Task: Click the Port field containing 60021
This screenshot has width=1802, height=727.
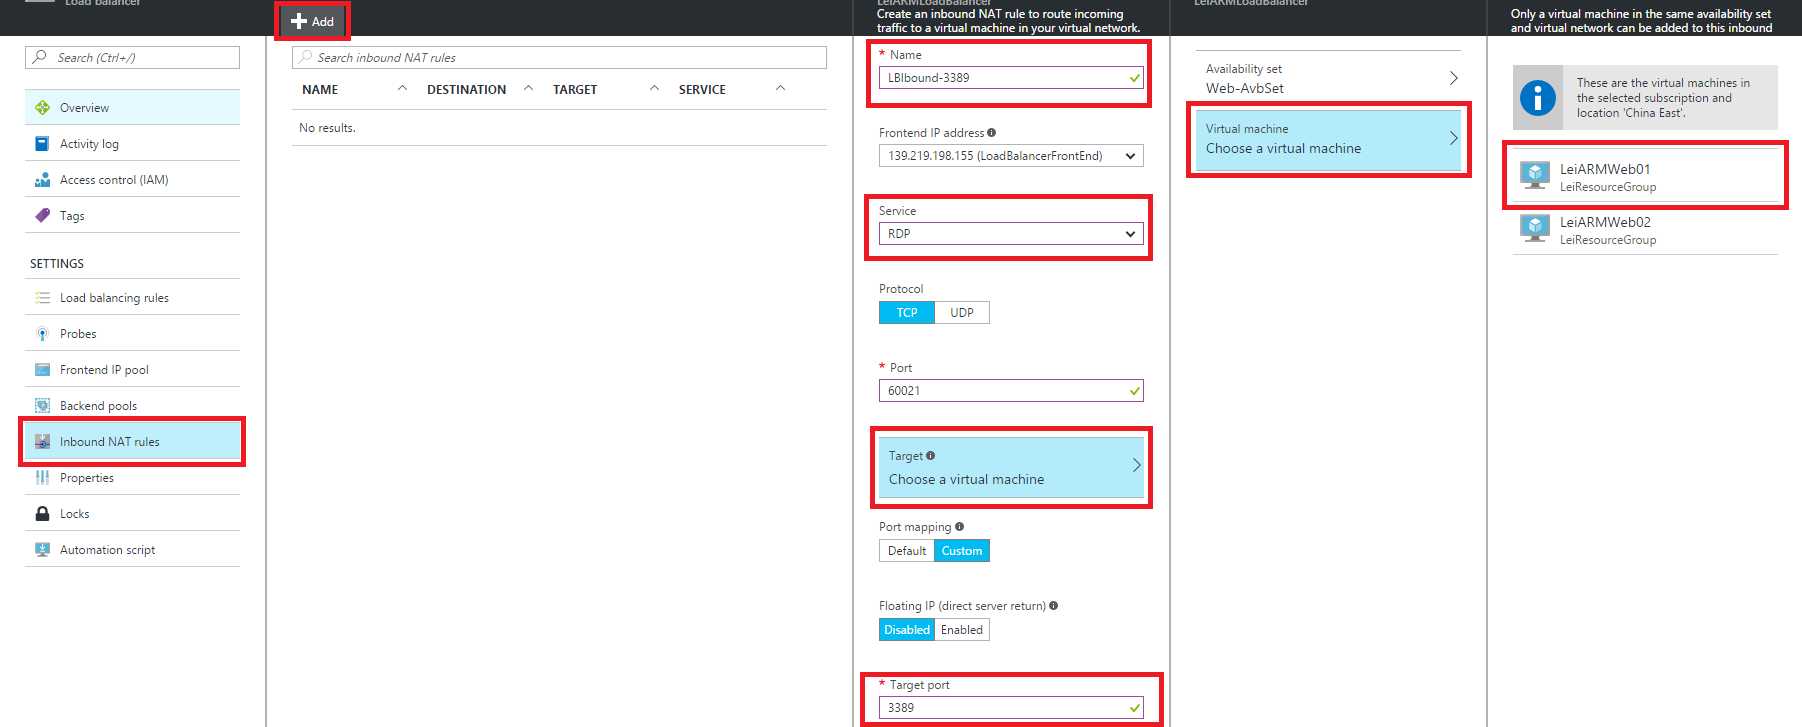Action: coord(1011,390)
